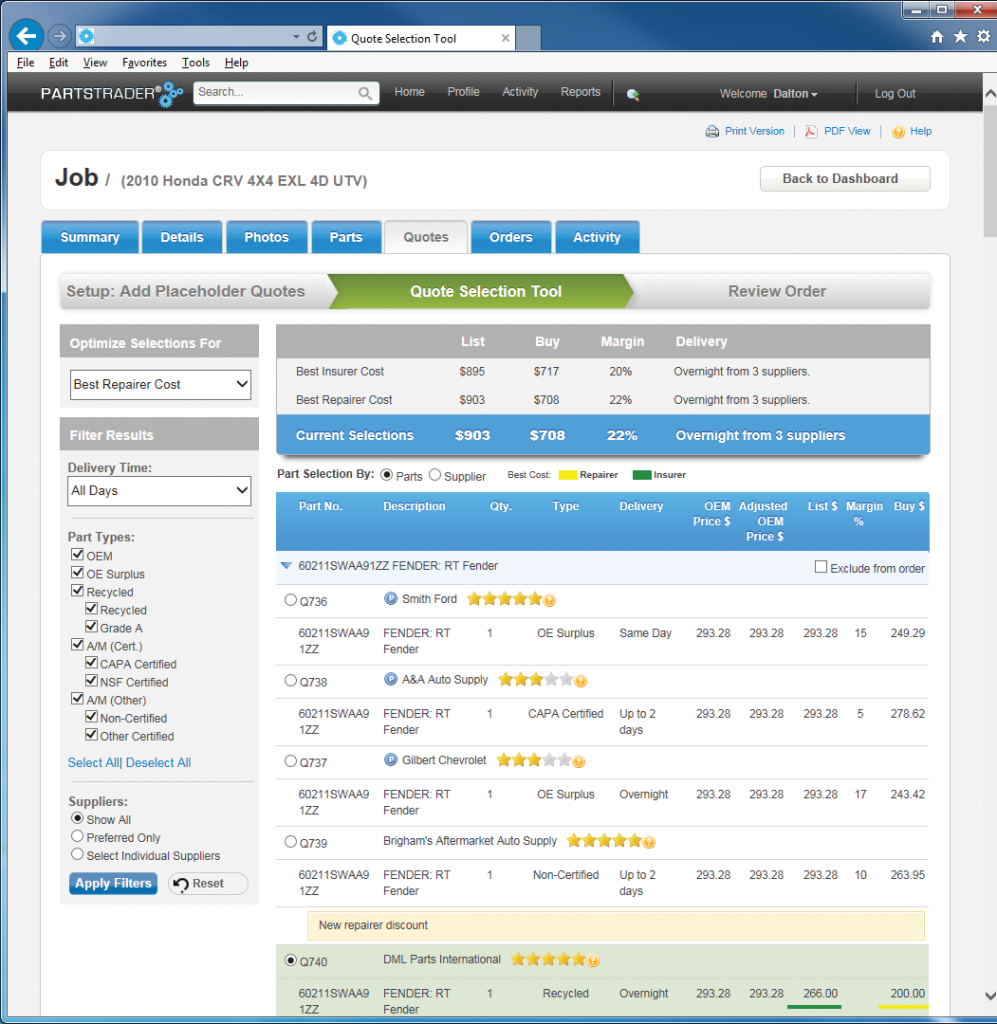Open the browser home icon
The image size is (997, 1024).
pos(937,37)
